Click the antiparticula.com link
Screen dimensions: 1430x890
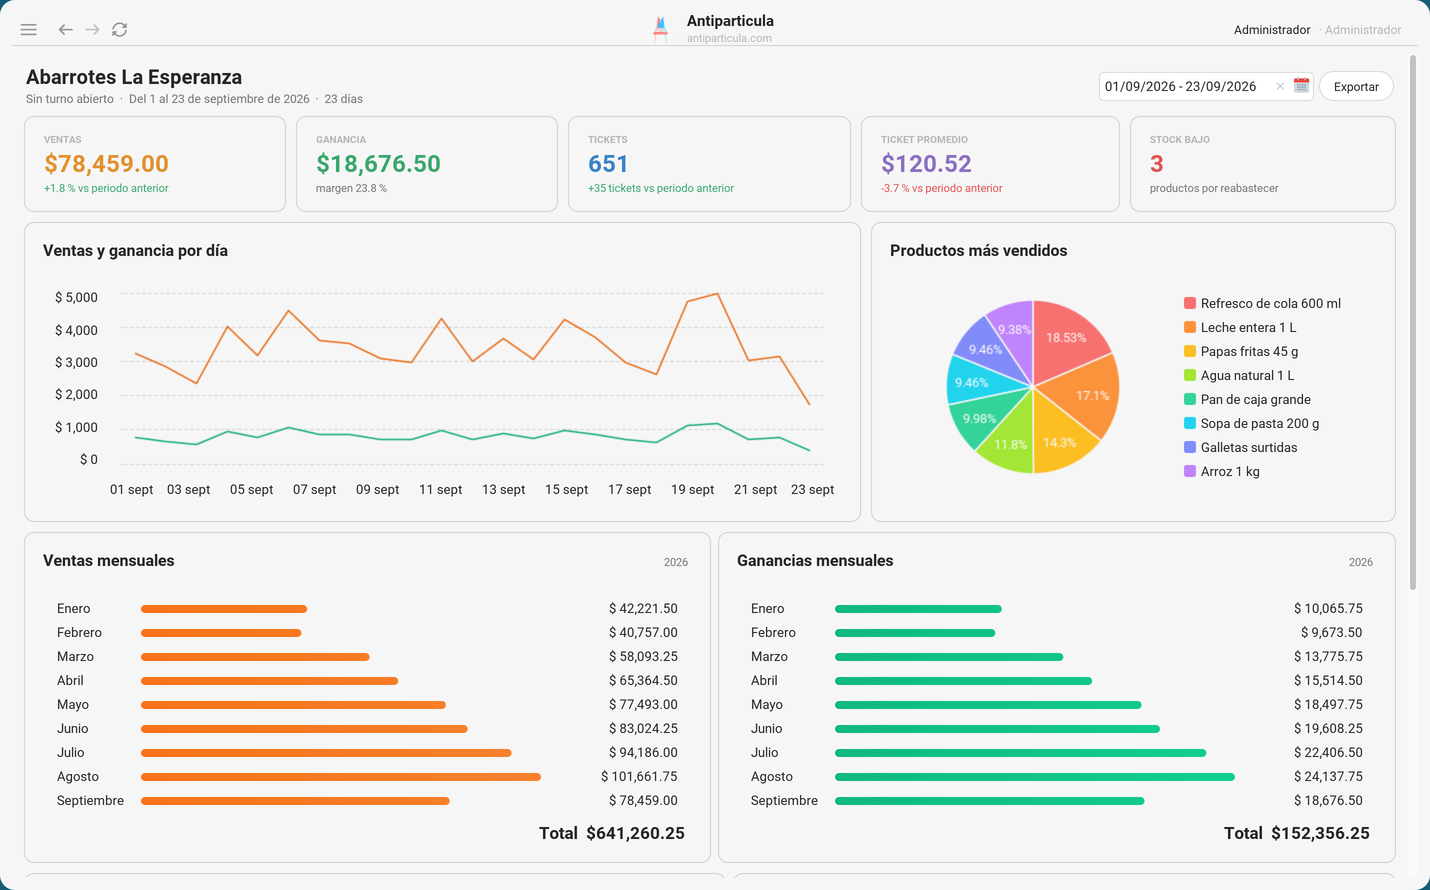tap(729, 38)
